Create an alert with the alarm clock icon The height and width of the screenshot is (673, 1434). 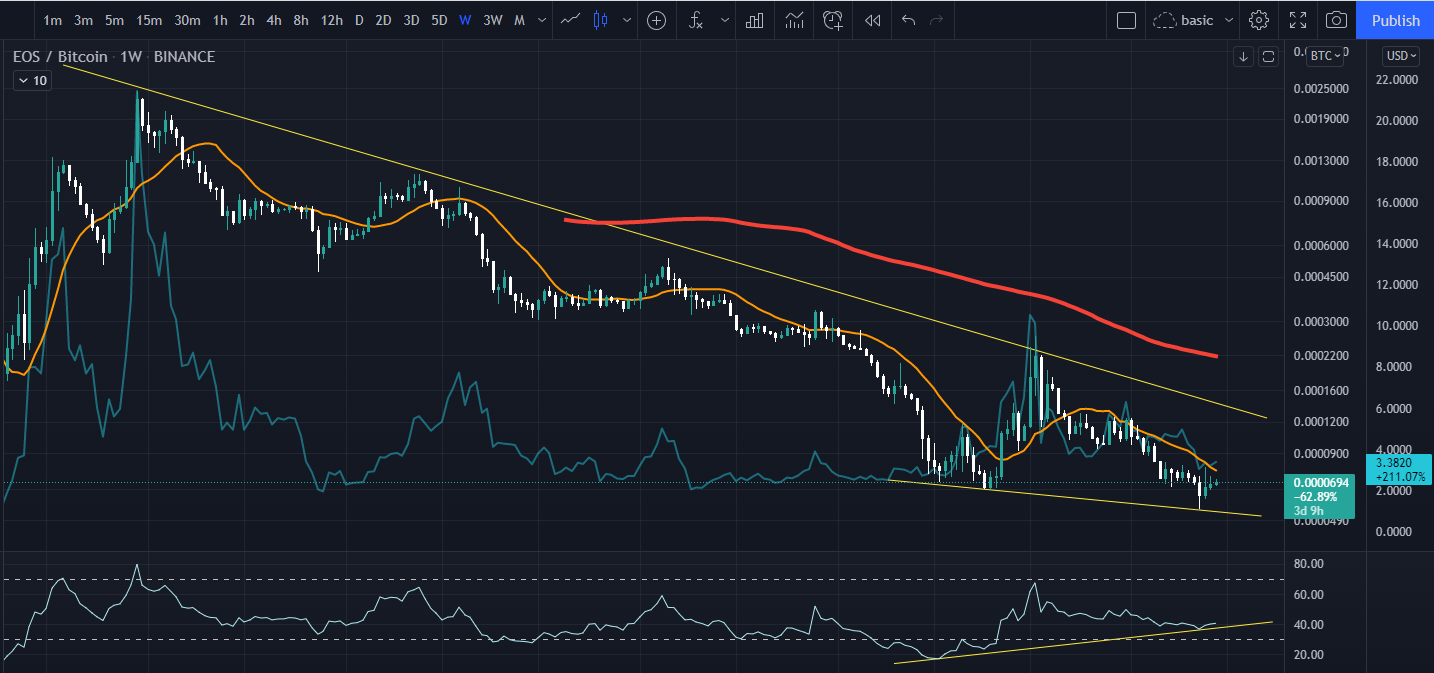point(833,20)
